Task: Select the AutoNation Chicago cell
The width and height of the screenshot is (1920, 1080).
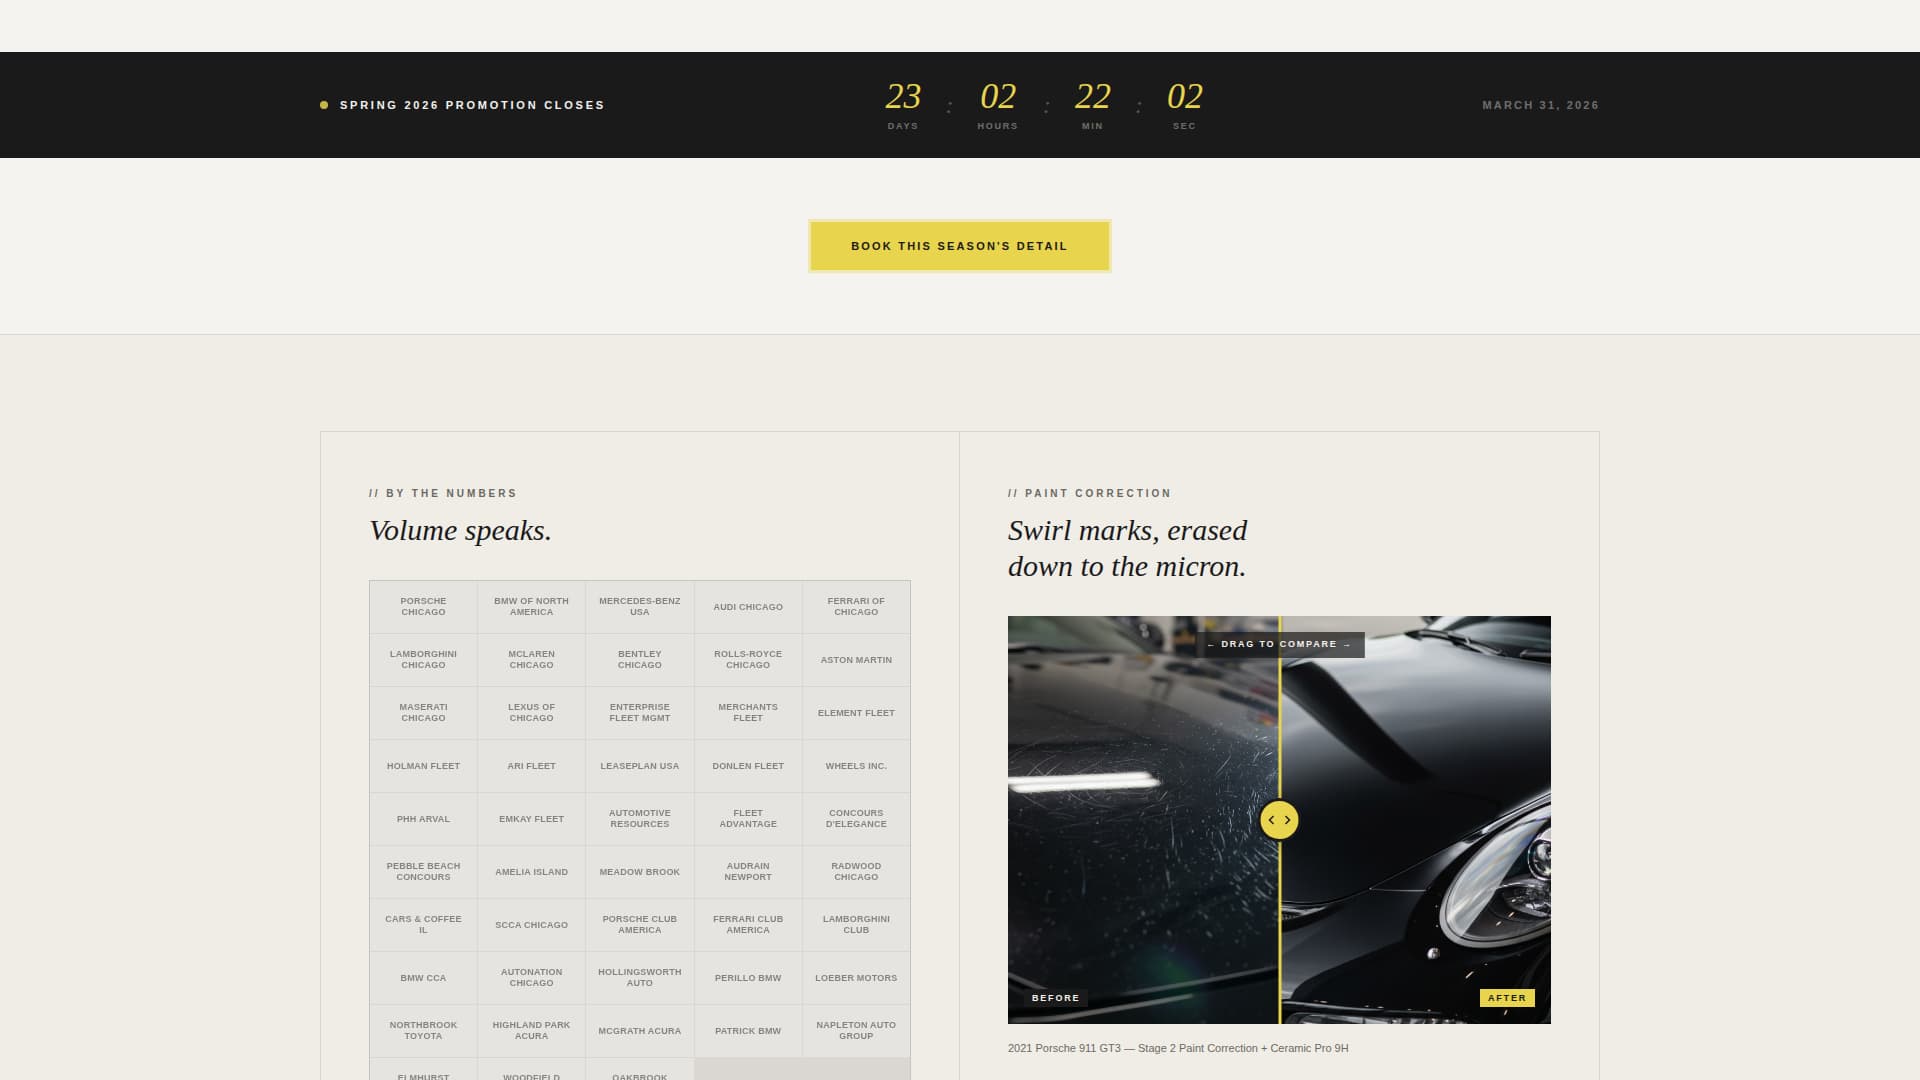Action: point(531,978)
